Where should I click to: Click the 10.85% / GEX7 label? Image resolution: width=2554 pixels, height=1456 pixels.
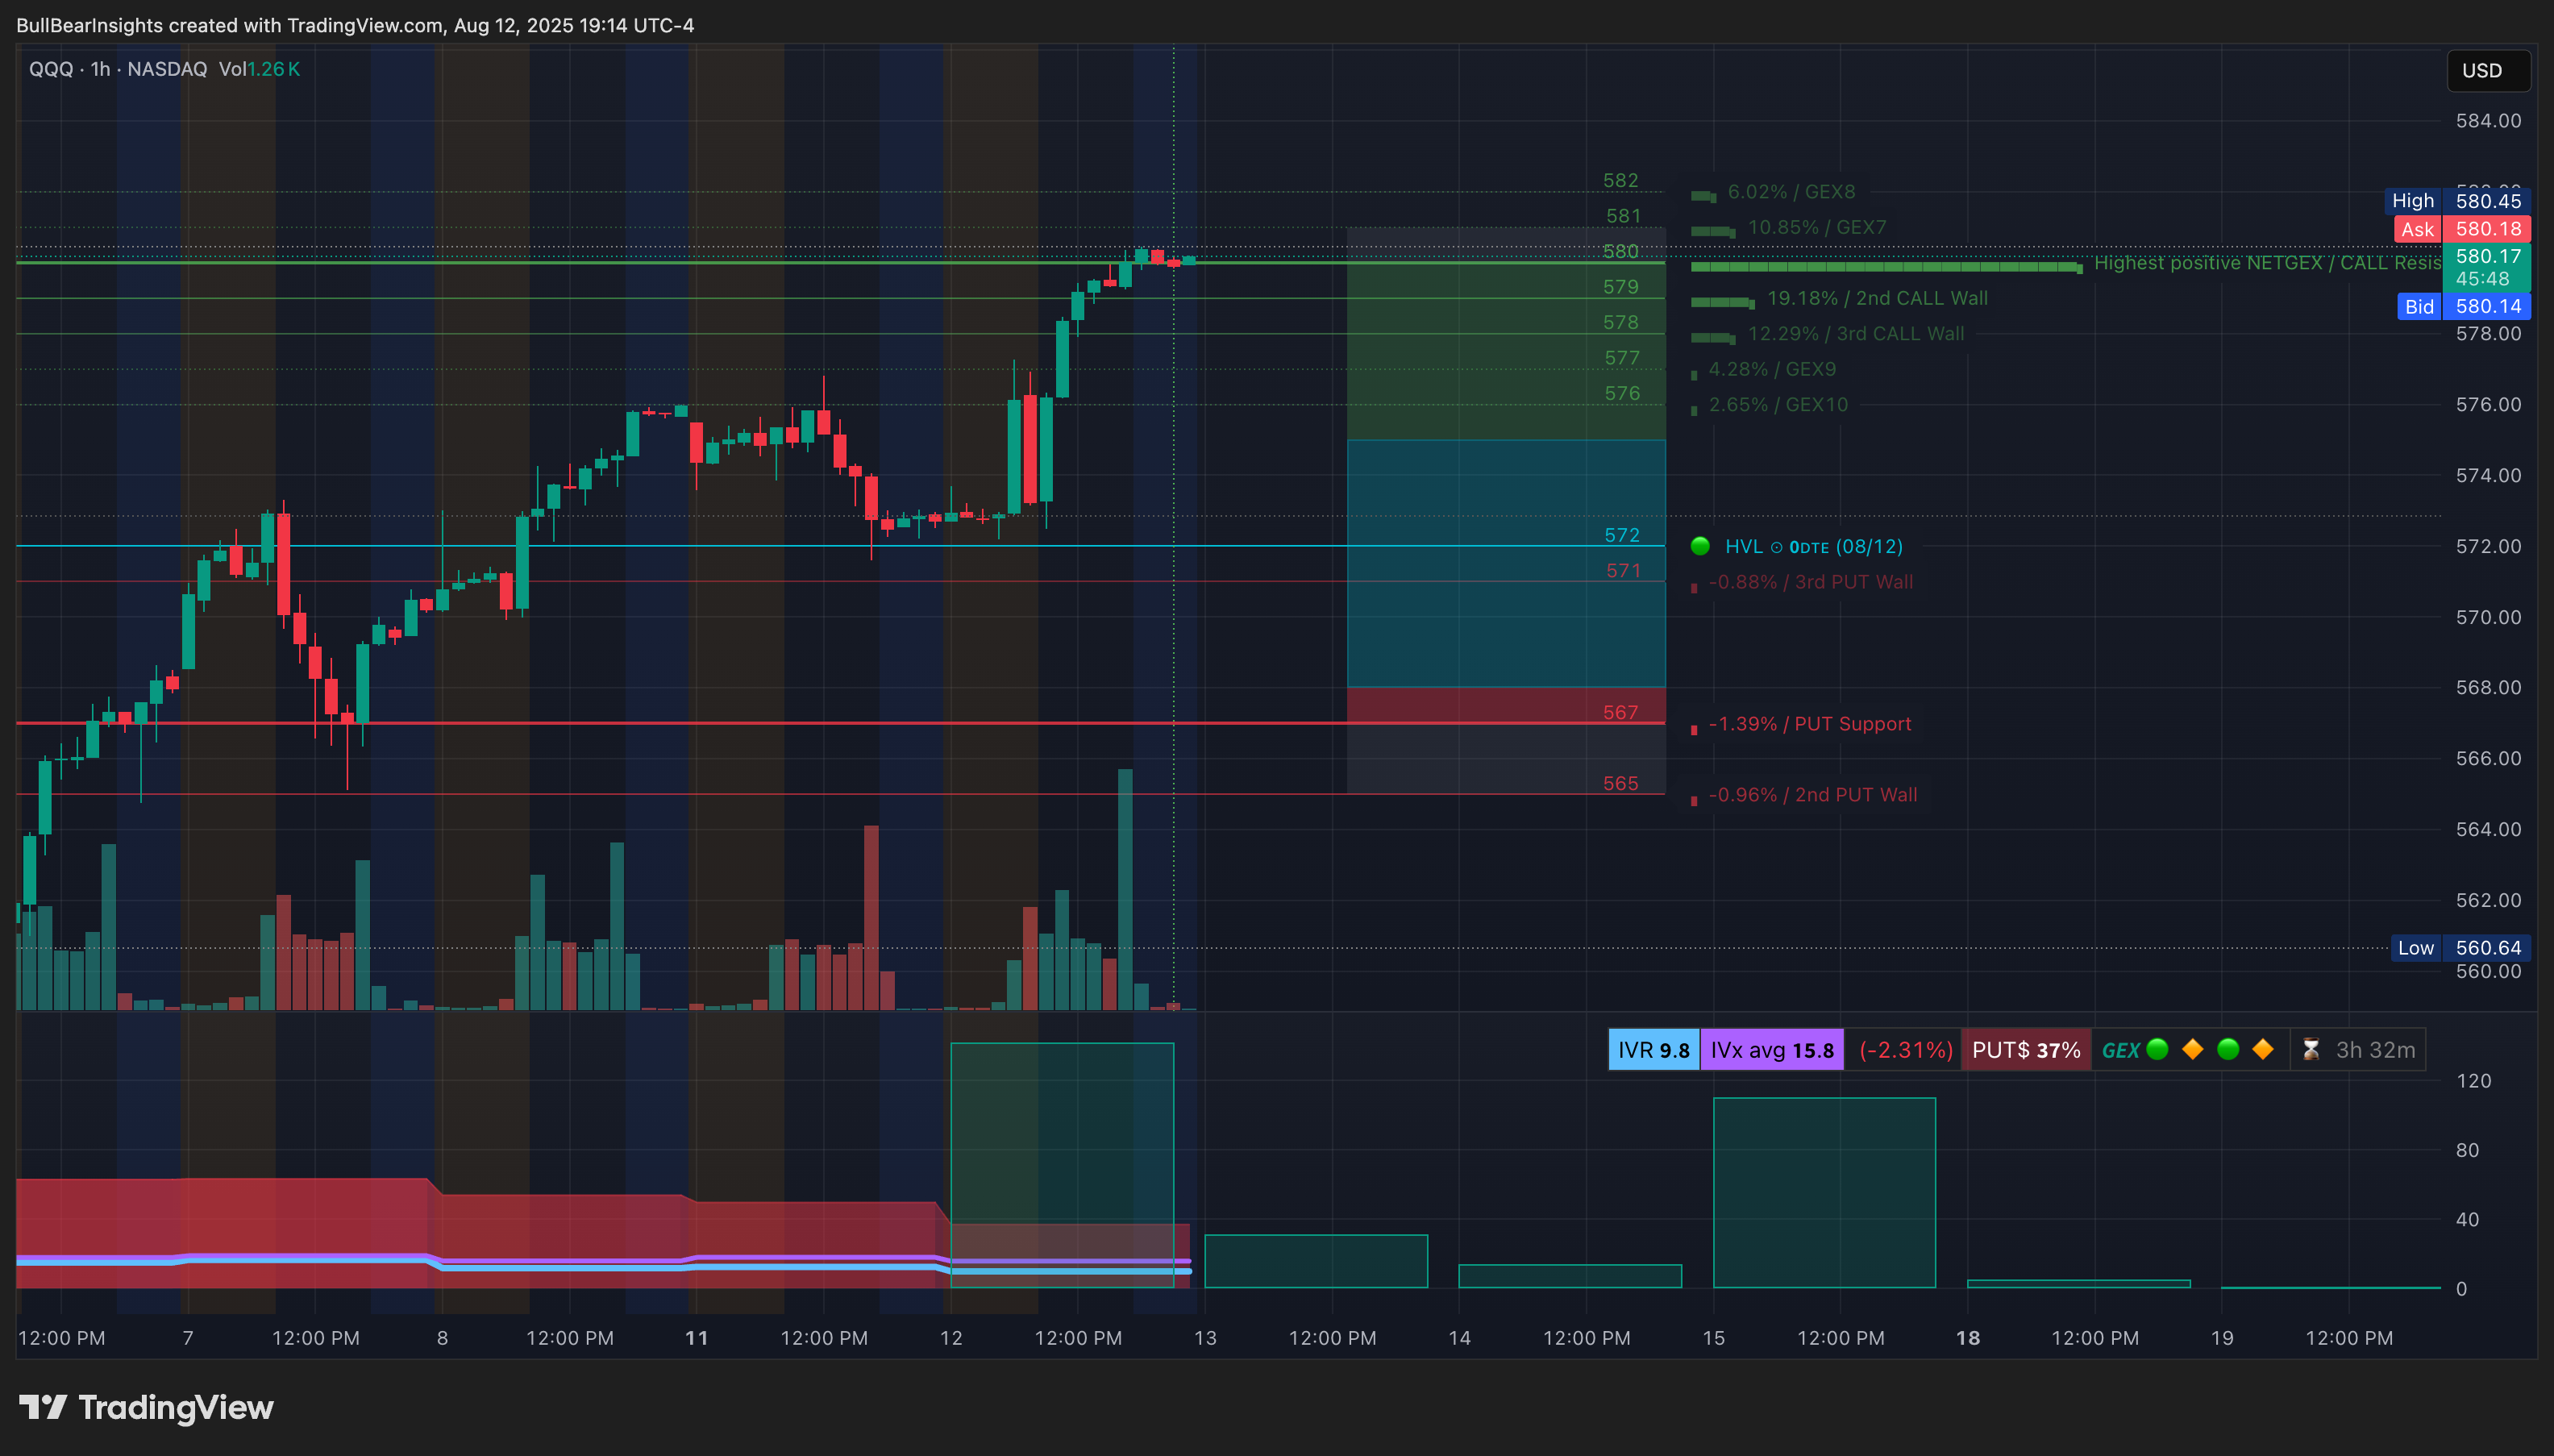(1817, 227)
